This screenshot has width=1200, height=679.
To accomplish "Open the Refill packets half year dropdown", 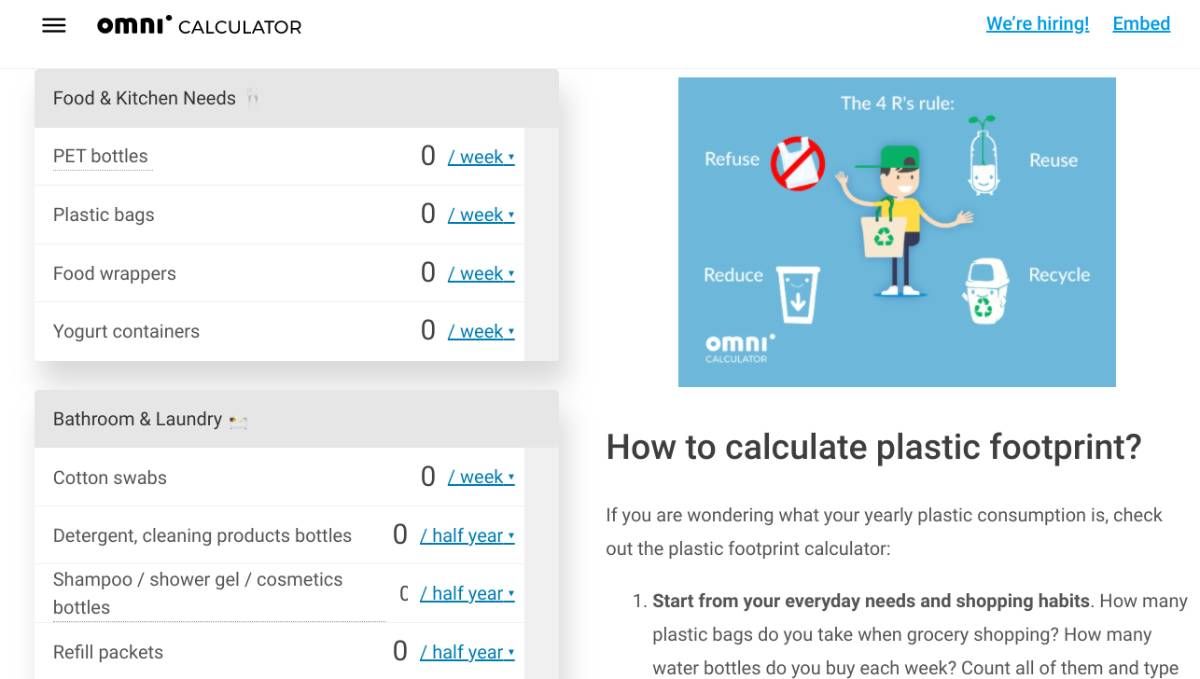I will coord(467,652).
